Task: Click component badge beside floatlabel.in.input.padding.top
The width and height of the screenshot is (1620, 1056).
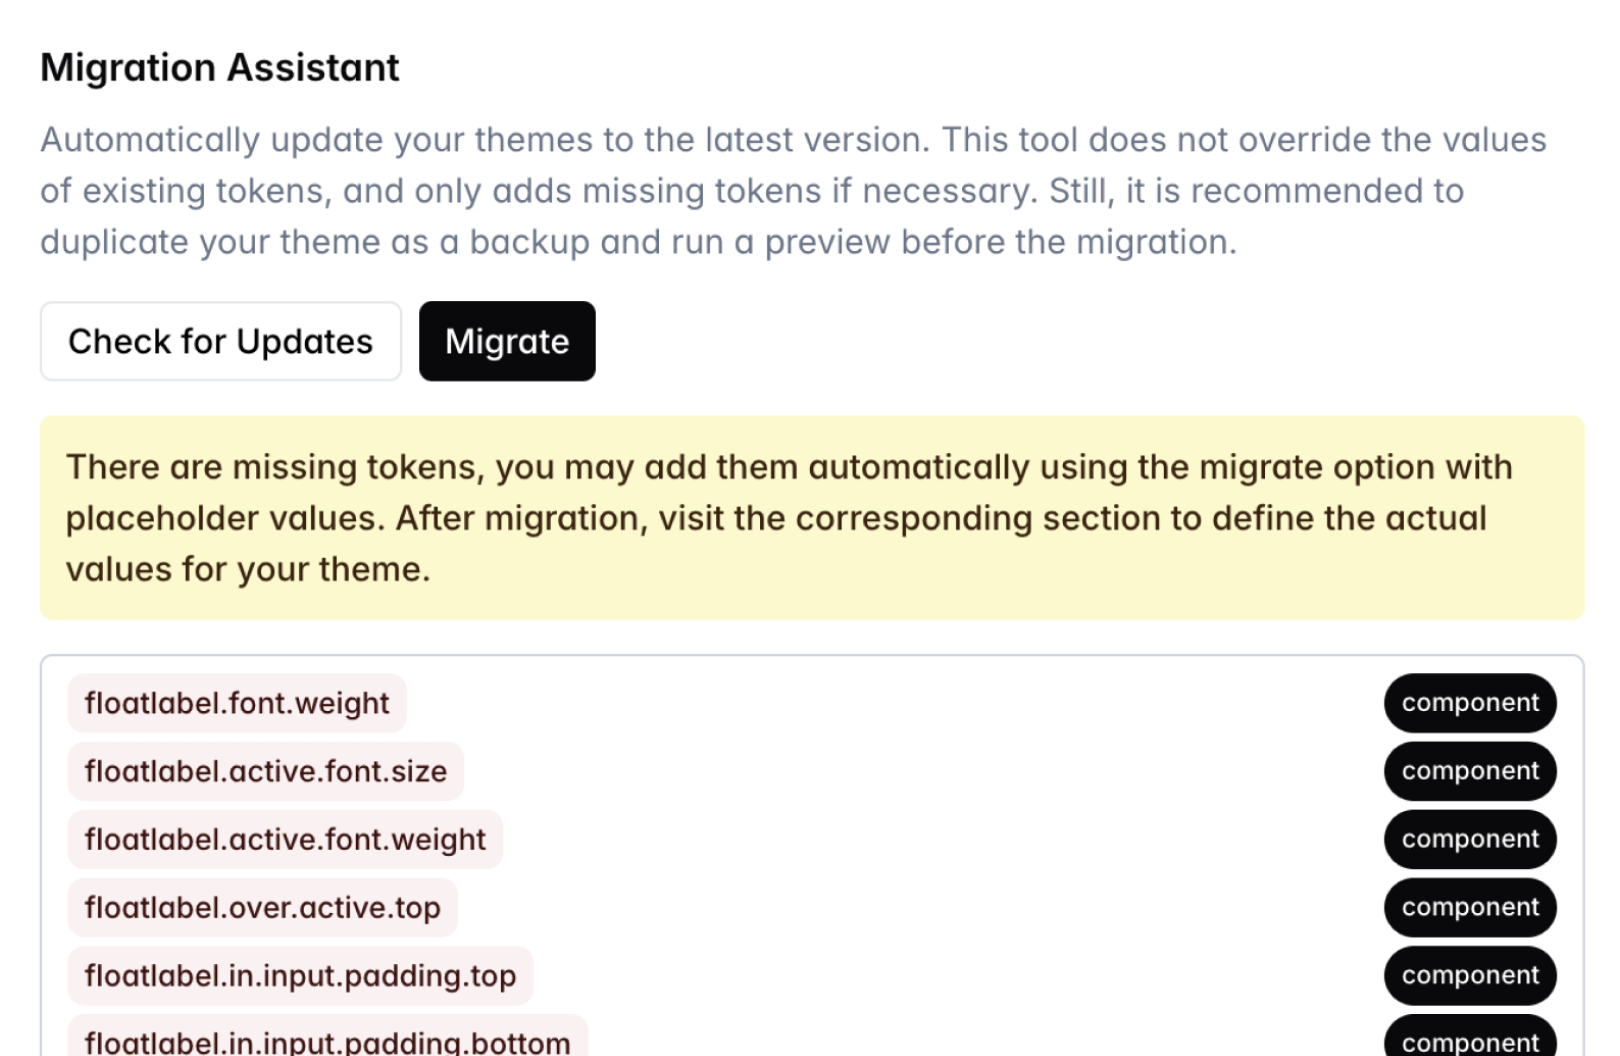Action: [x=1469, y=975]
